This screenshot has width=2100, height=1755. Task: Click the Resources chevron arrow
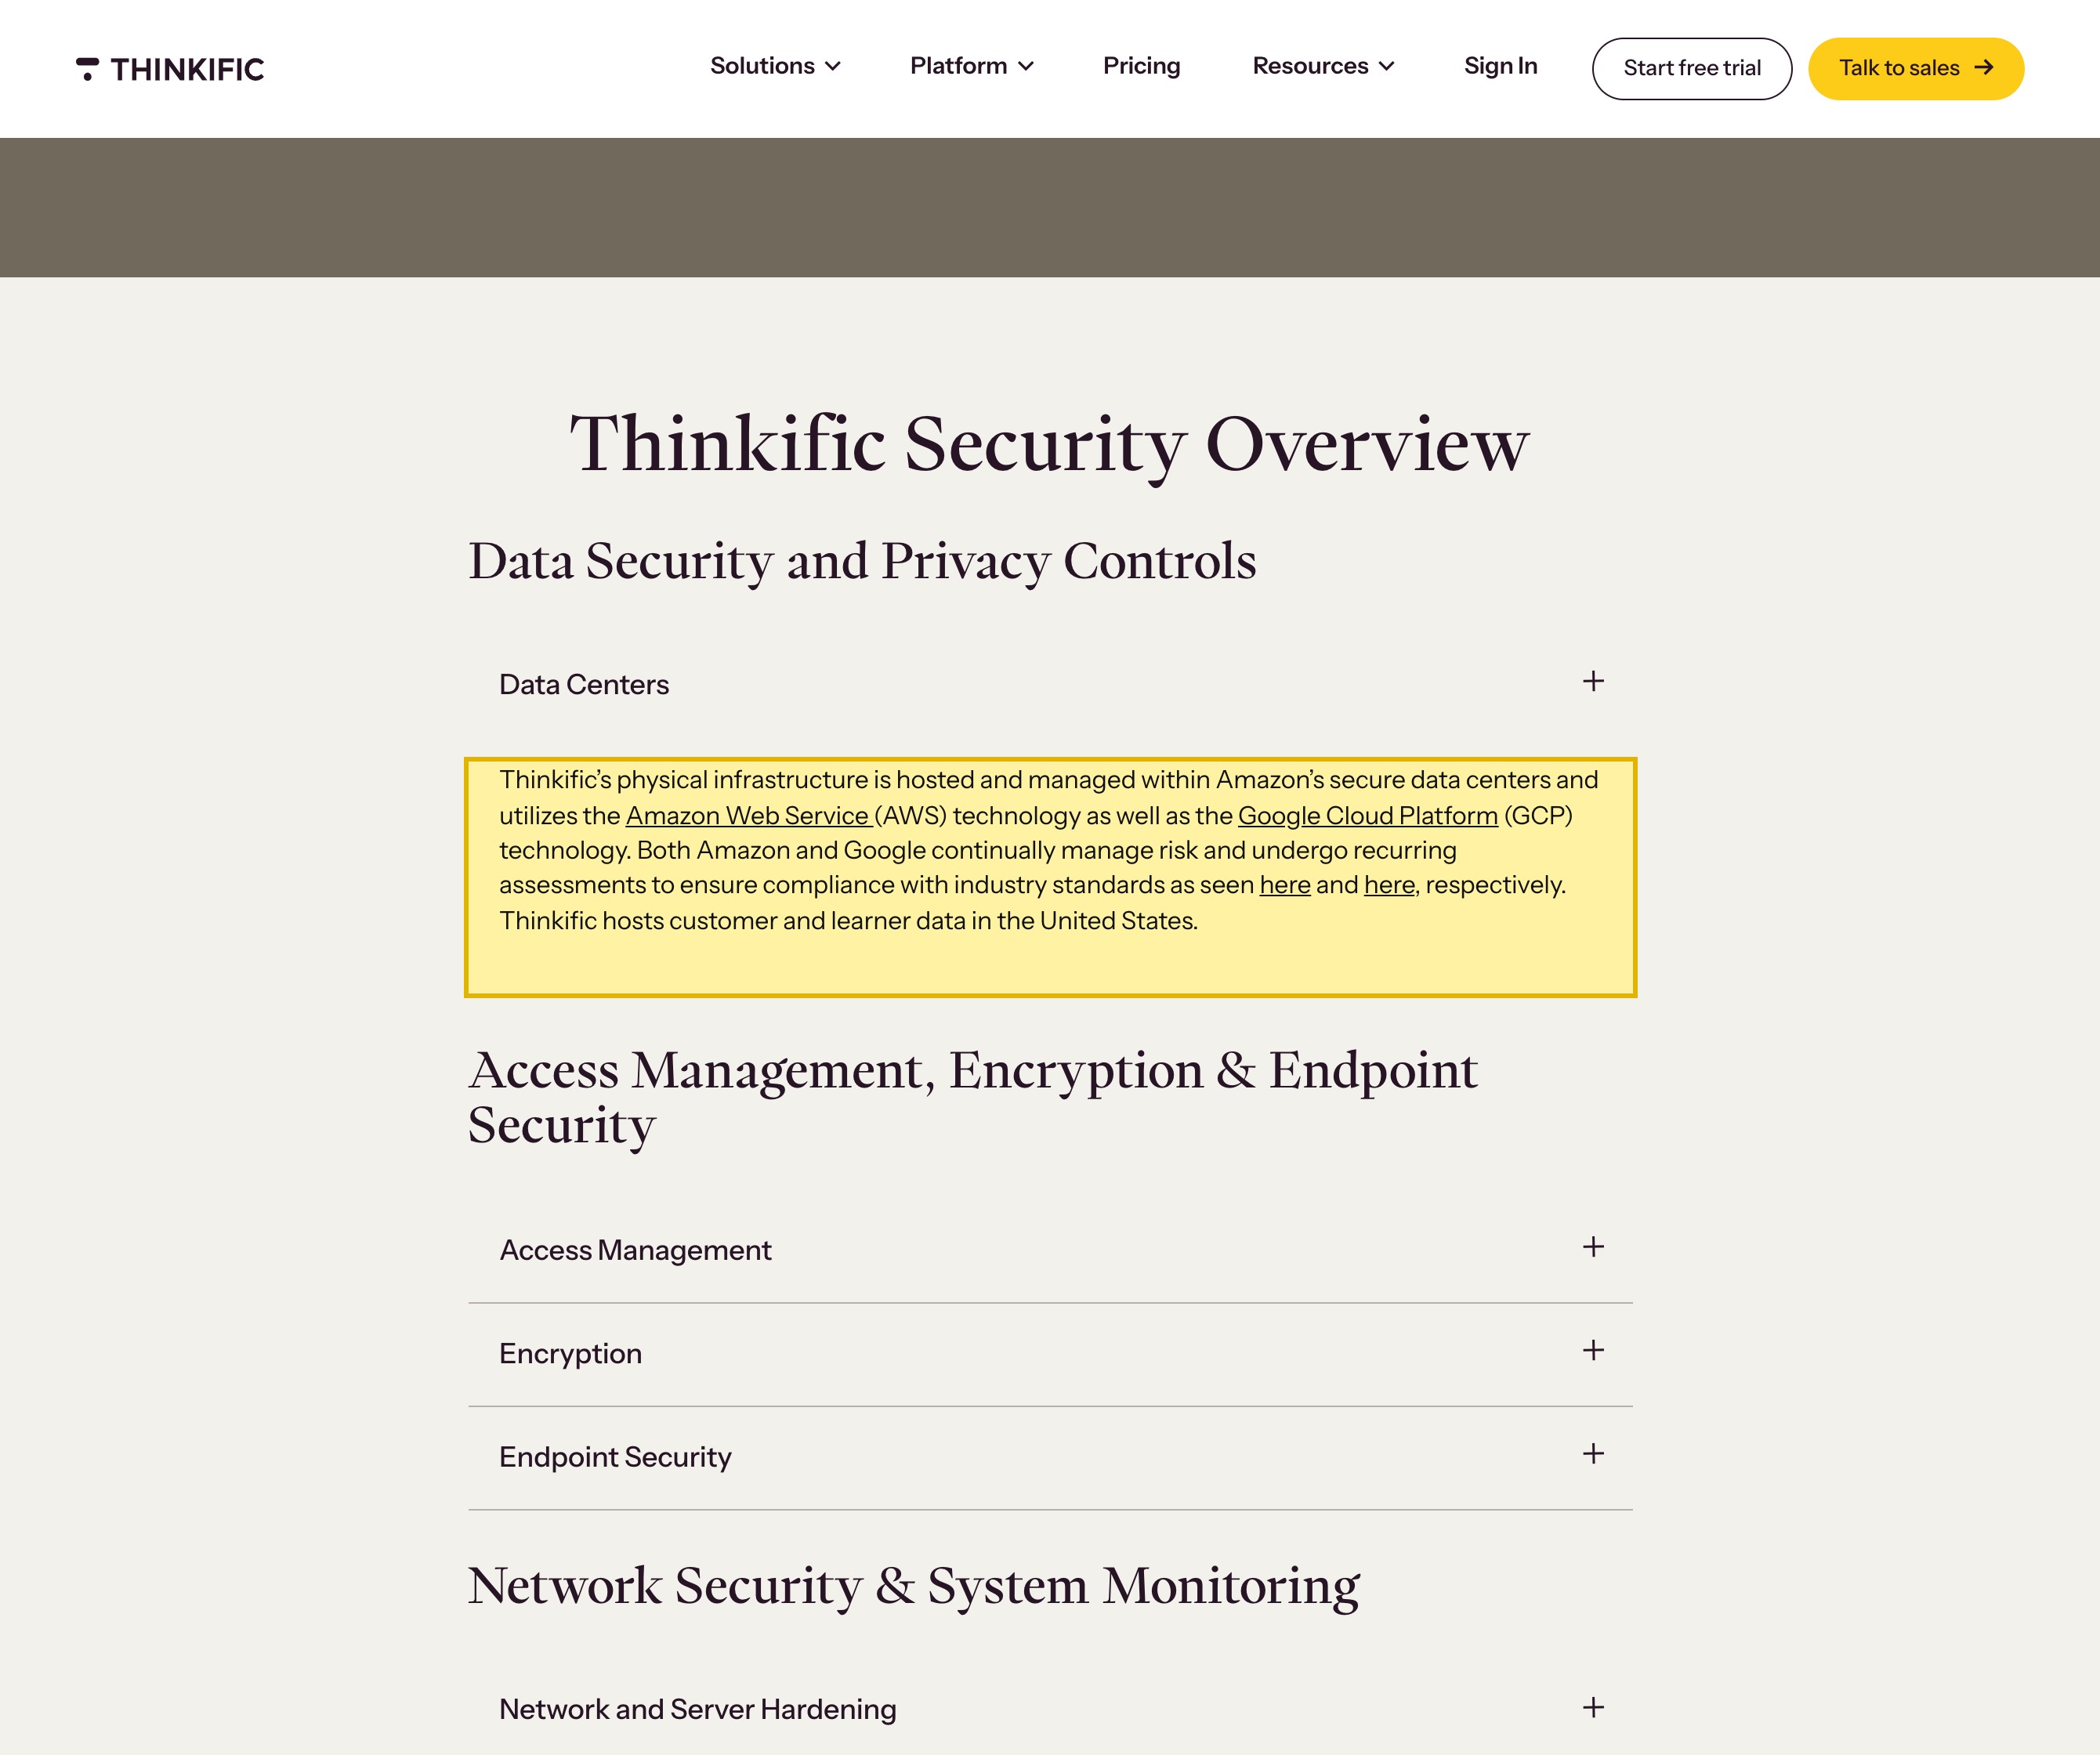(x=1387, y=67)
